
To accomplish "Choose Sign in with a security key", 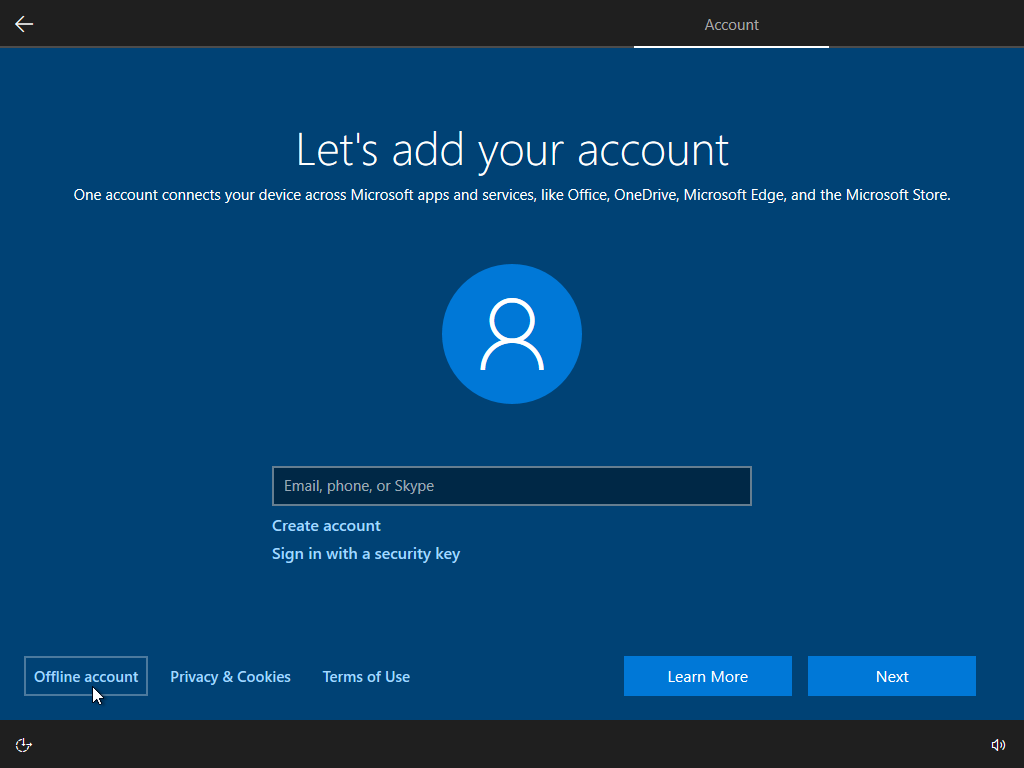I will [x=366, y=554].
